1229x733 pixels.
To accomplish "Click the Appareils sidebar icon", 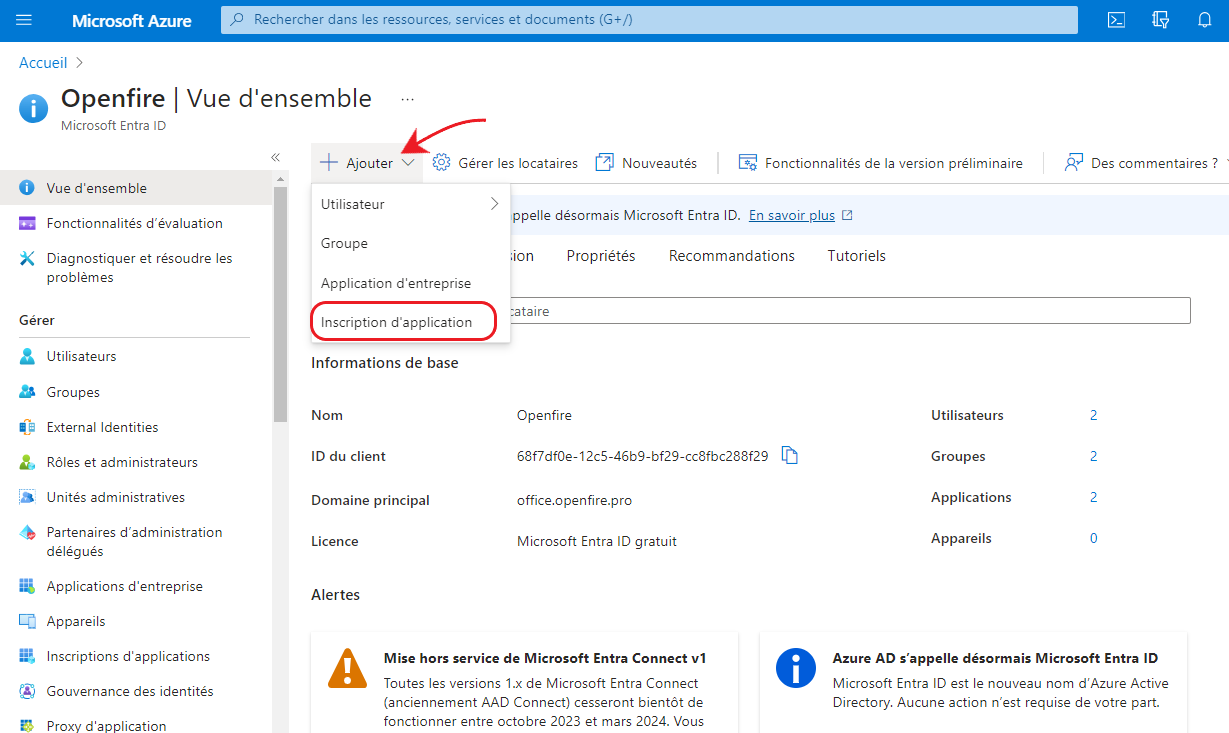I will click(x=28, y=621).
